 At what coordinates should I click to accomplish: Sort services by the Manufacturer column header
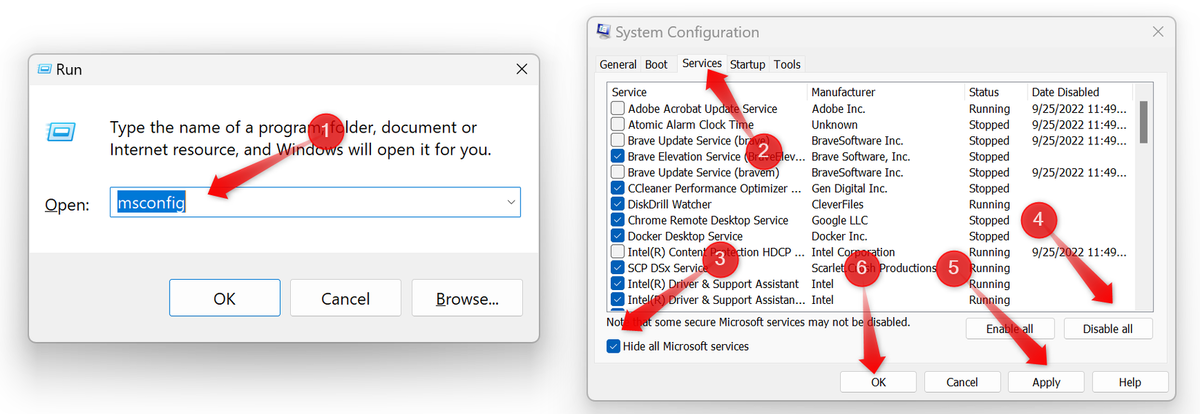coord(842,92)
